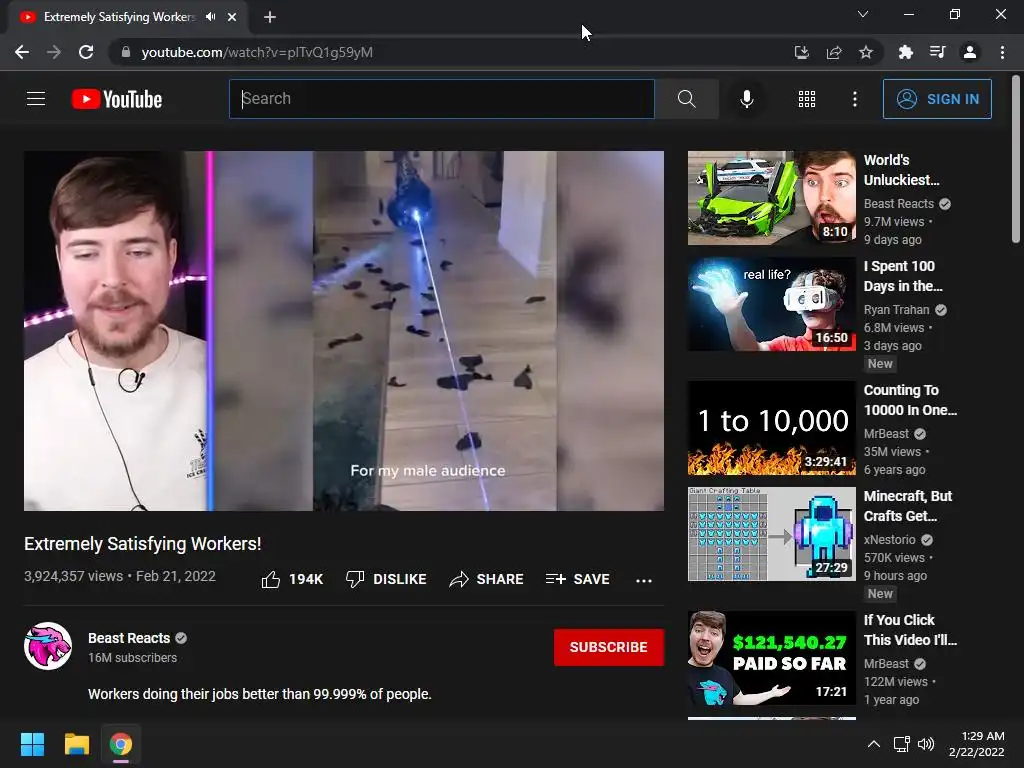Viewport: 1024px width, 768px height.
Task: Open a new tab with plus button
Action: tap(270, 17)
